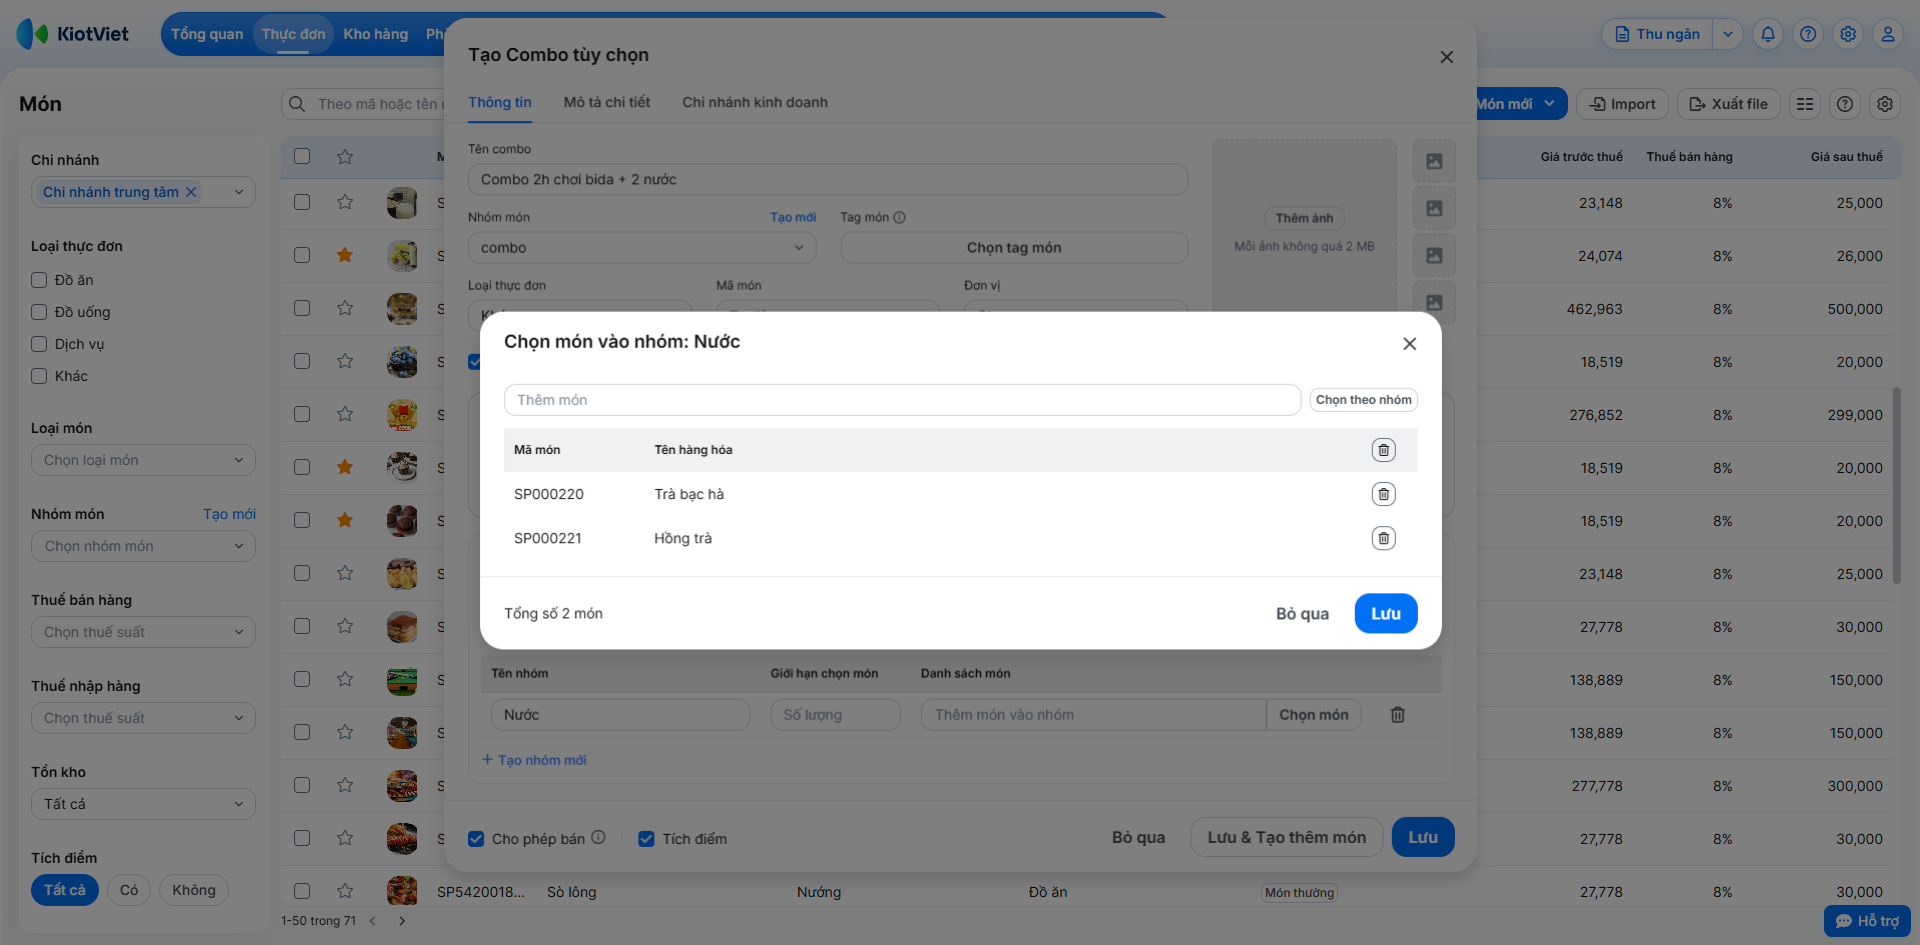Open the settings gear in top bar
Viewport: 1920px width, 945px height.
pyautogui.click(x=1848, y=34)
